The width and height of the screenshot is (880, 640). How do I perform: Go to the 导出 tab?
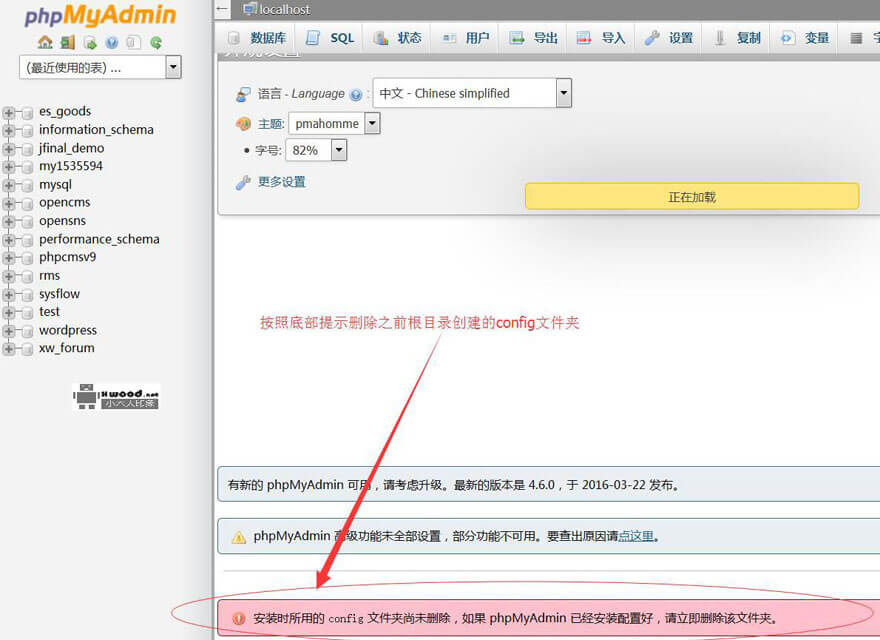click(x=534, y=38)
